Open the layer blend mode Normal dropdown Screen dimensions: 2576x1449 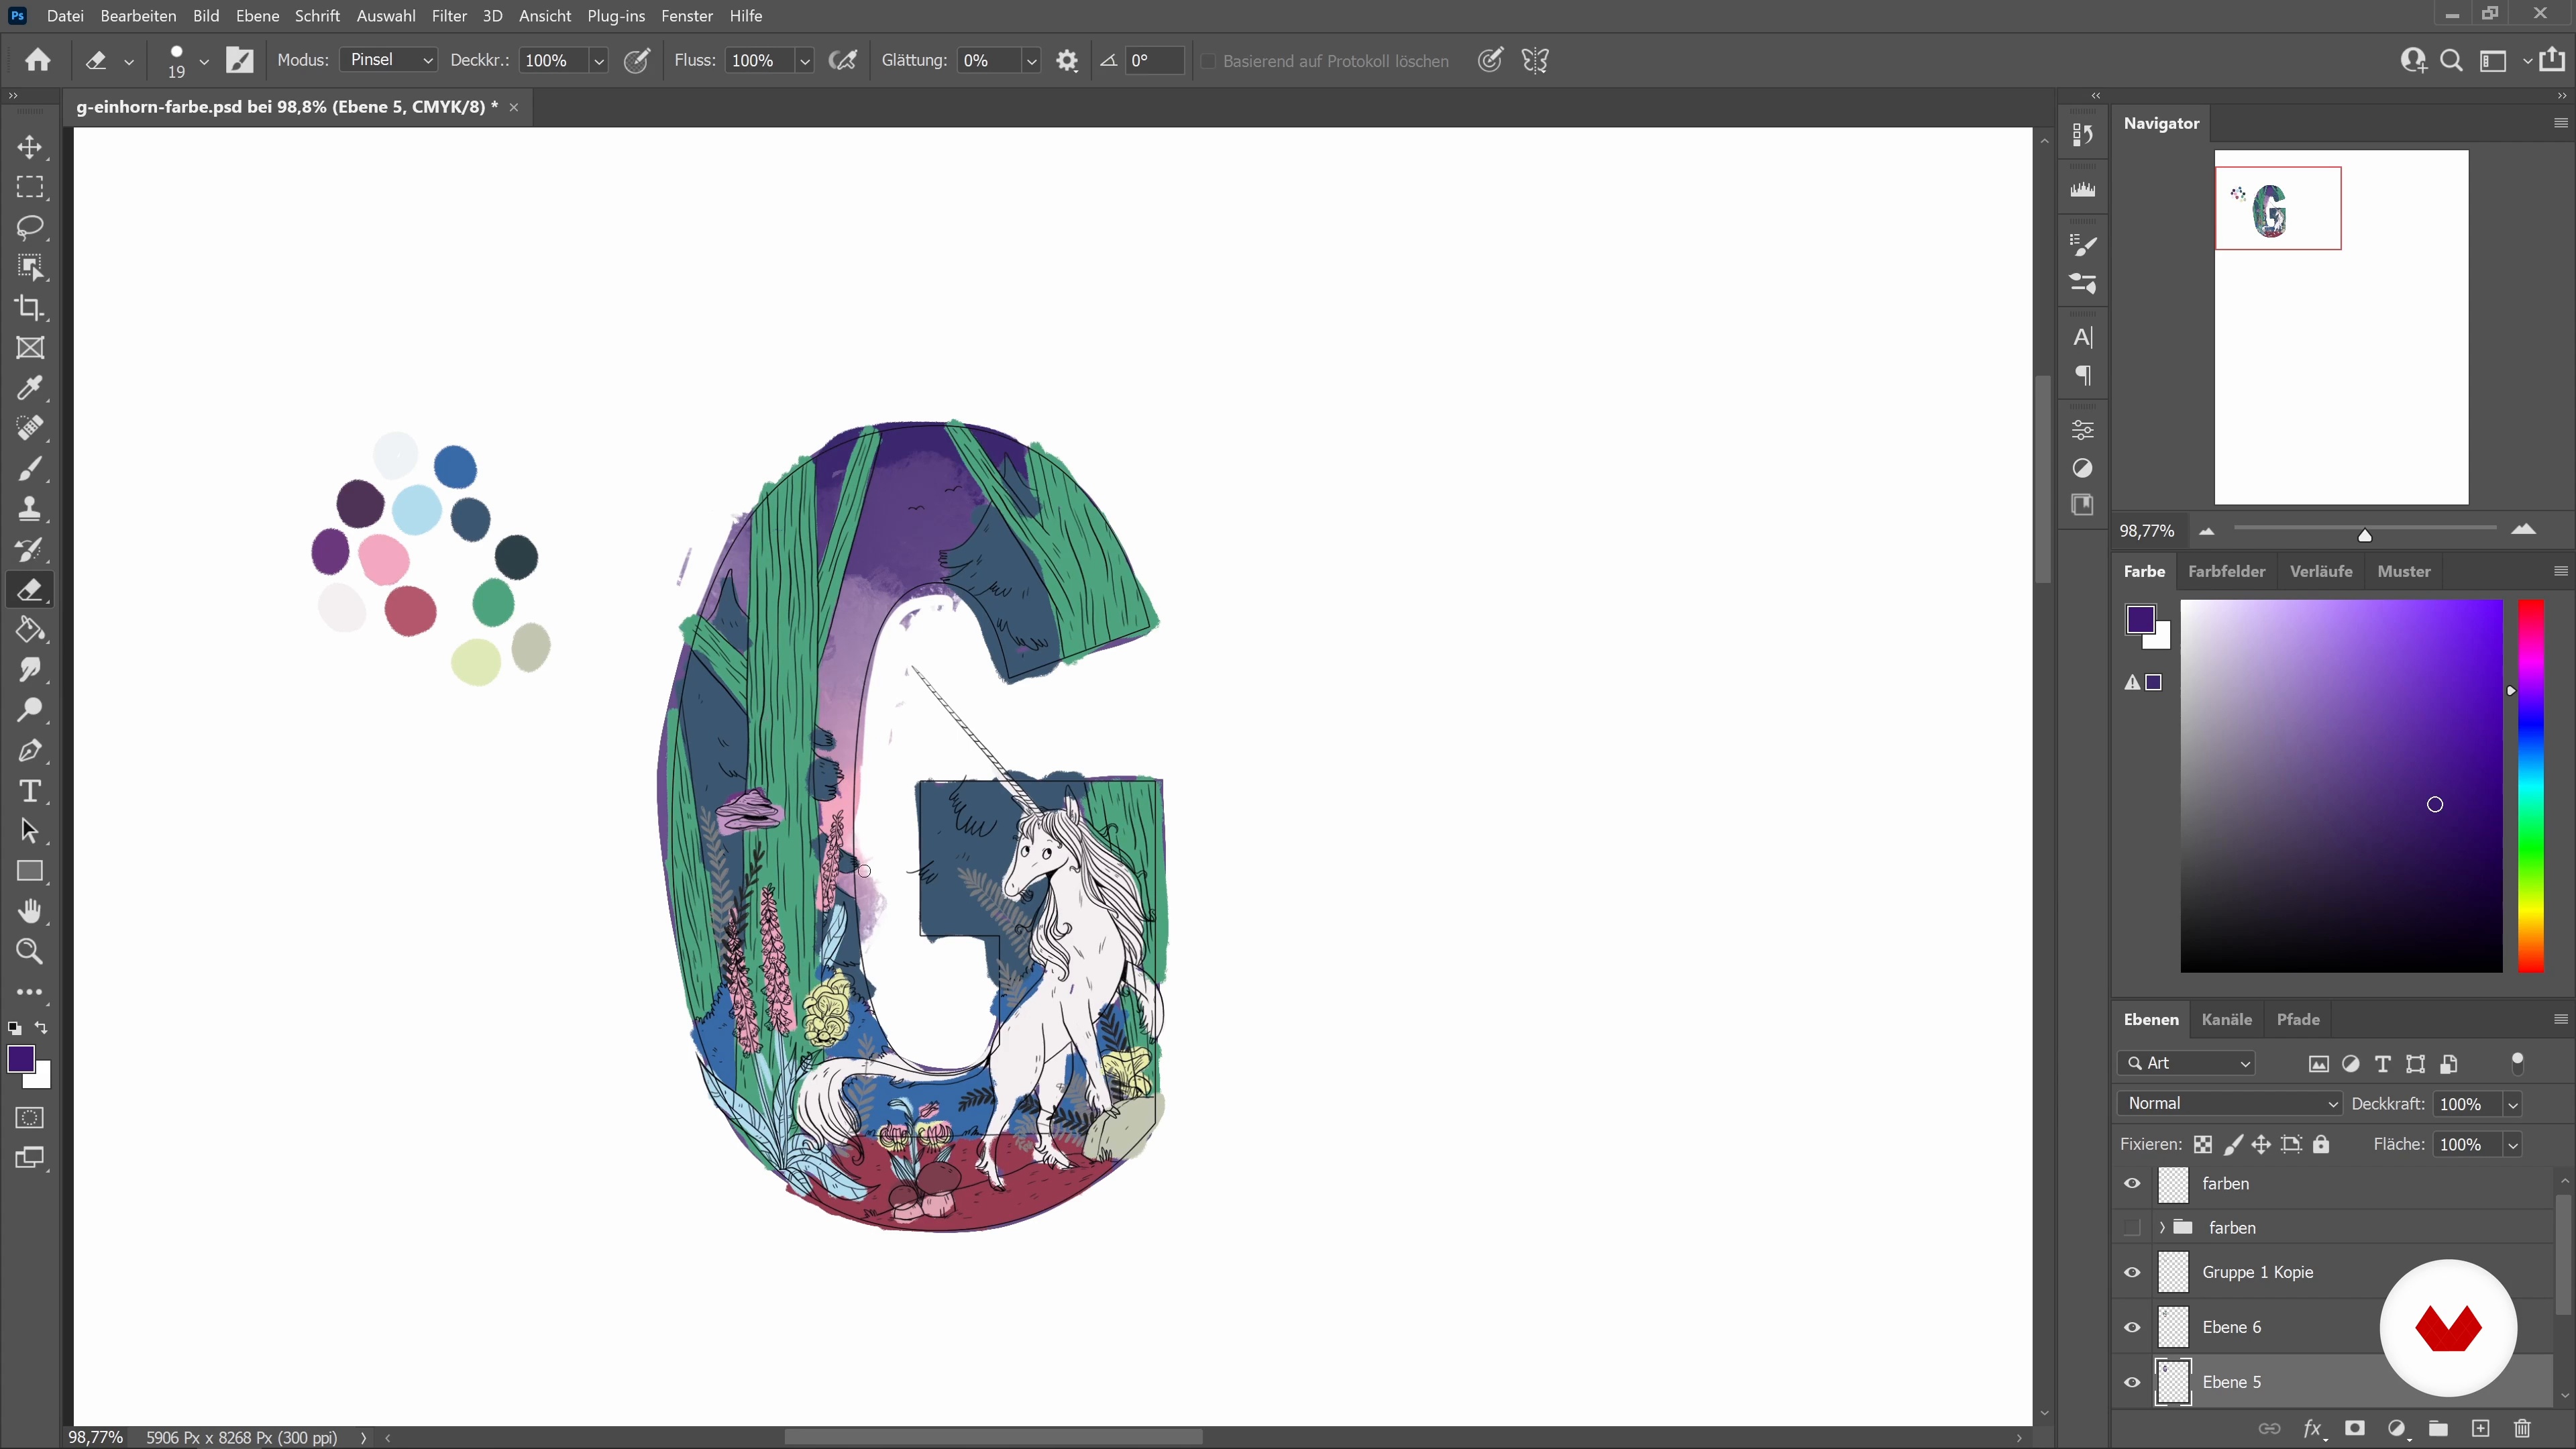click(2229, 1103)
